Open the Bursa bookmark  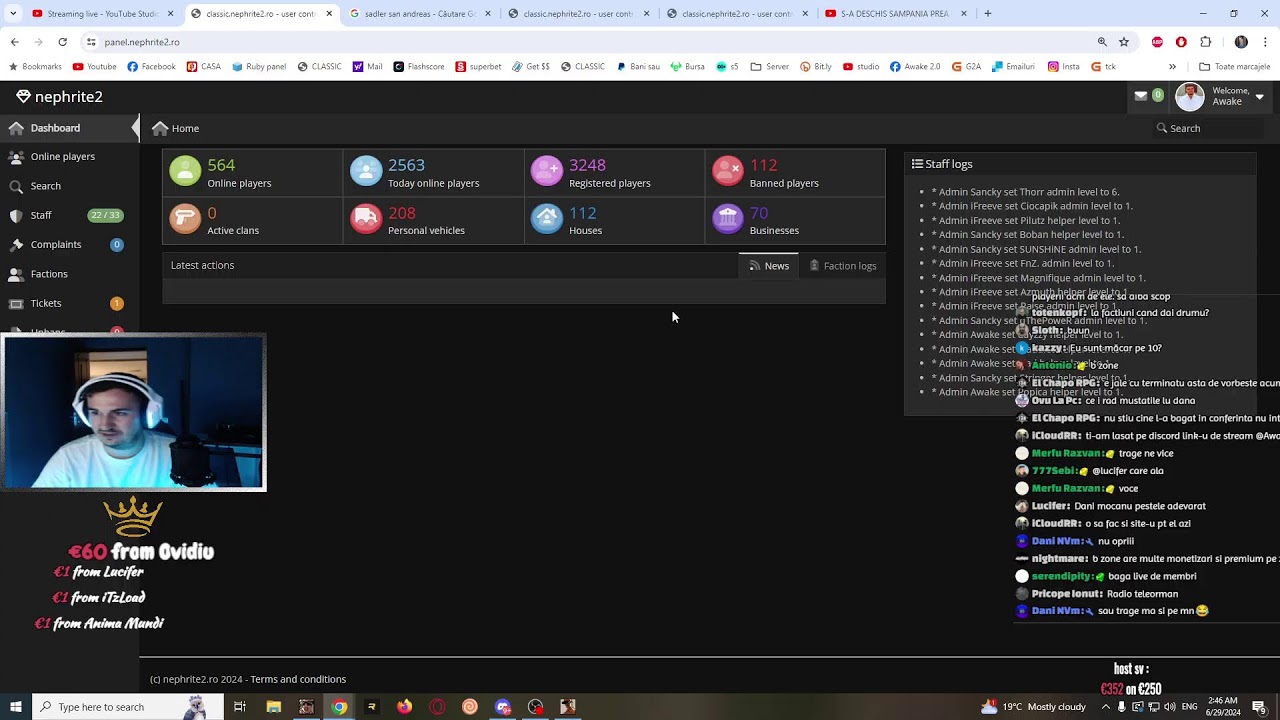pyautogui.click(x=687, y=67)
